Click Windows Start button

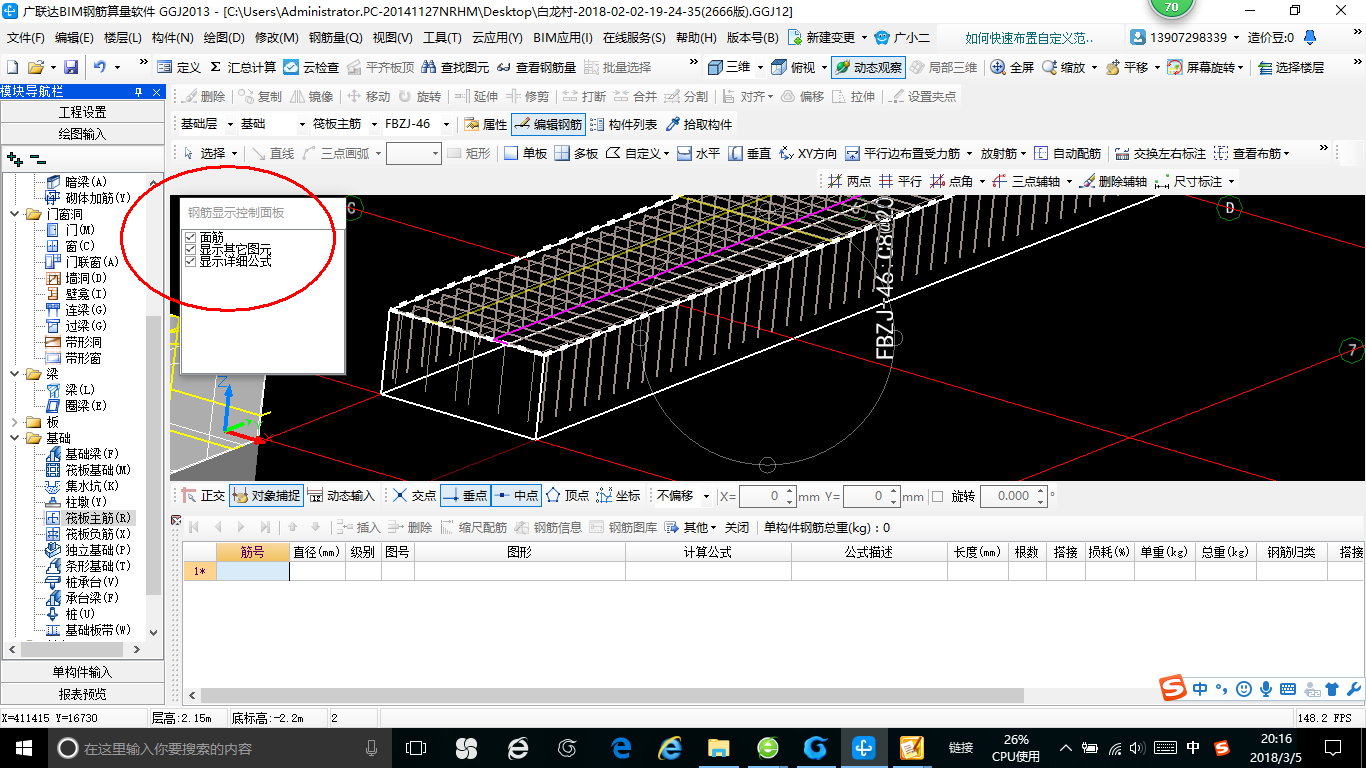coord(23,747)
